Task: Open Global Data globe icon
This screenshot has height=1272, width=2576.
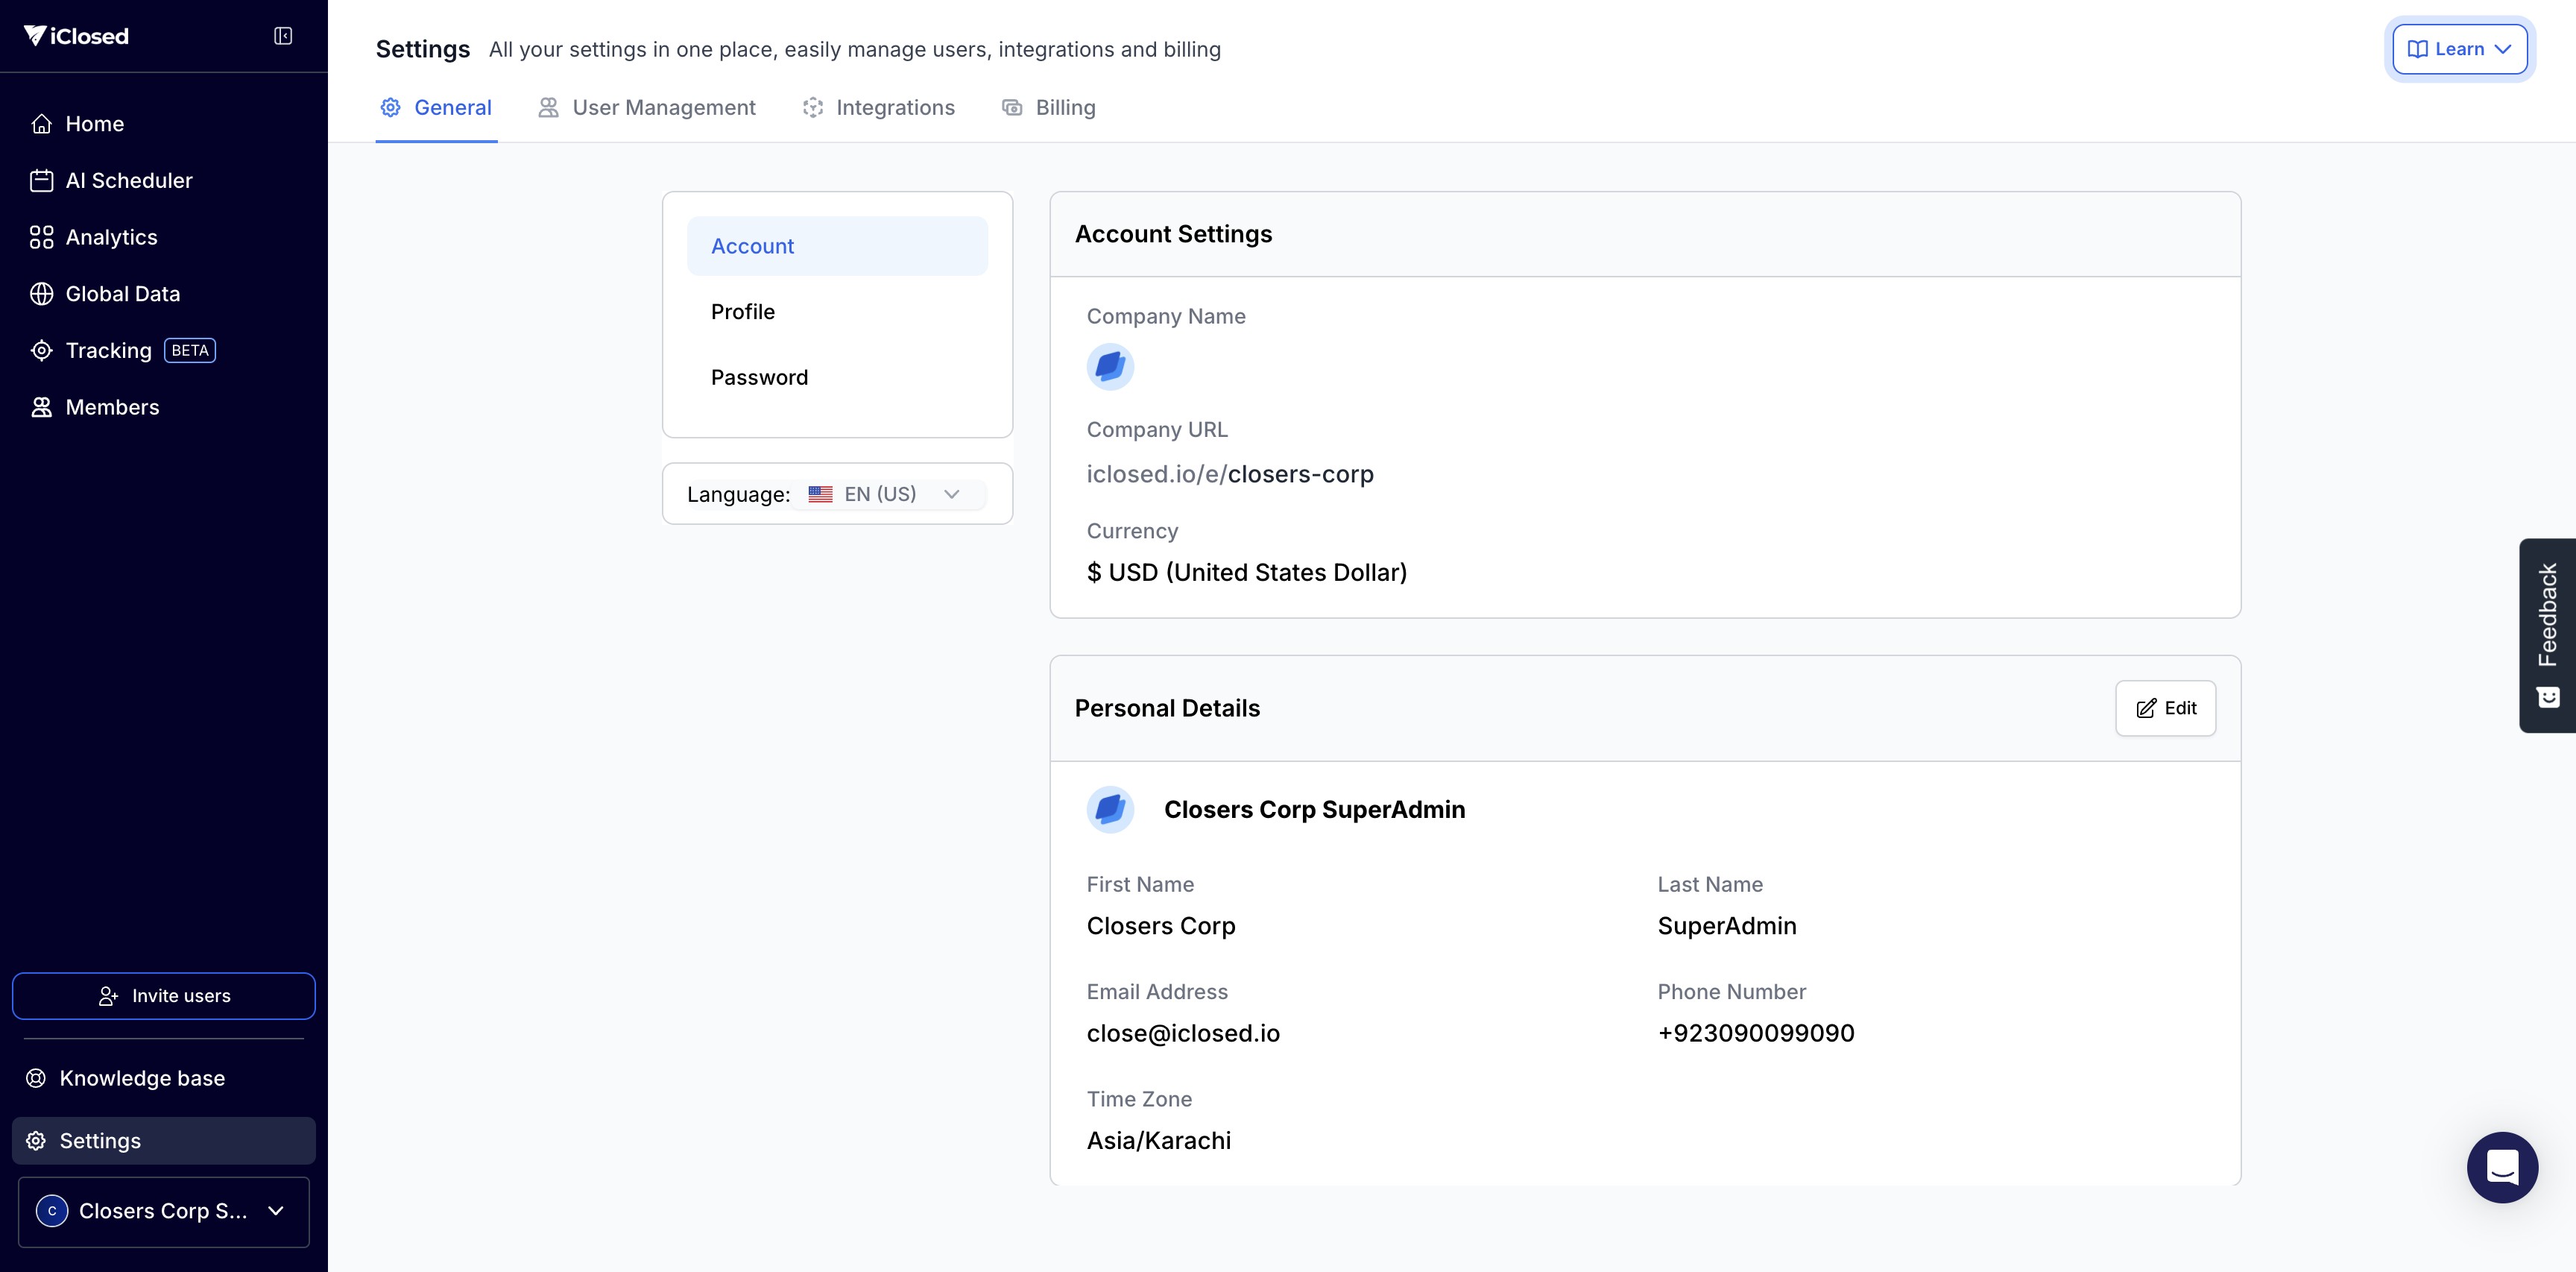Action: (x=41, y=294)
